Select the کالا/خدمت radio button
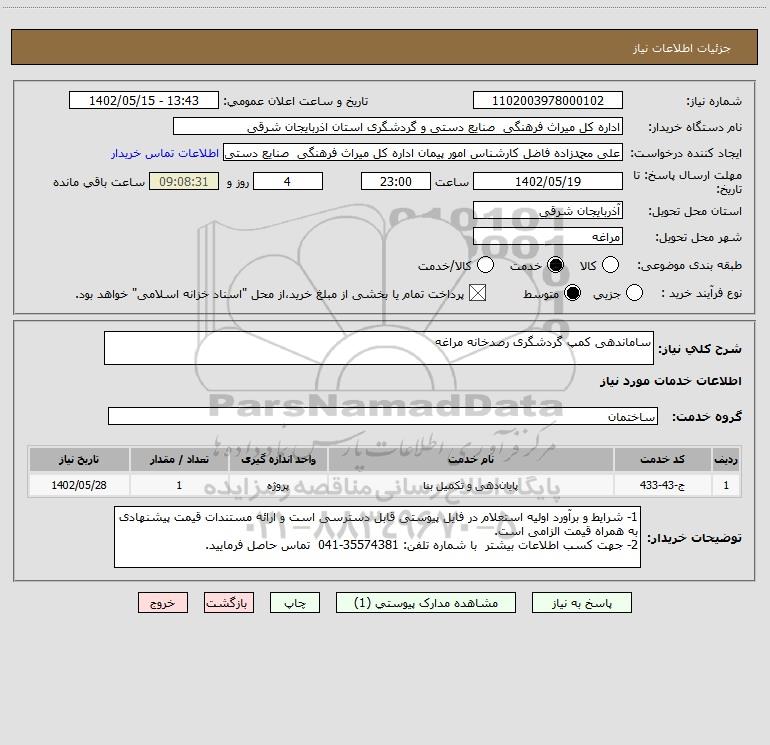The width and height of the screenshot is (770, 745). tap(485, 265)
